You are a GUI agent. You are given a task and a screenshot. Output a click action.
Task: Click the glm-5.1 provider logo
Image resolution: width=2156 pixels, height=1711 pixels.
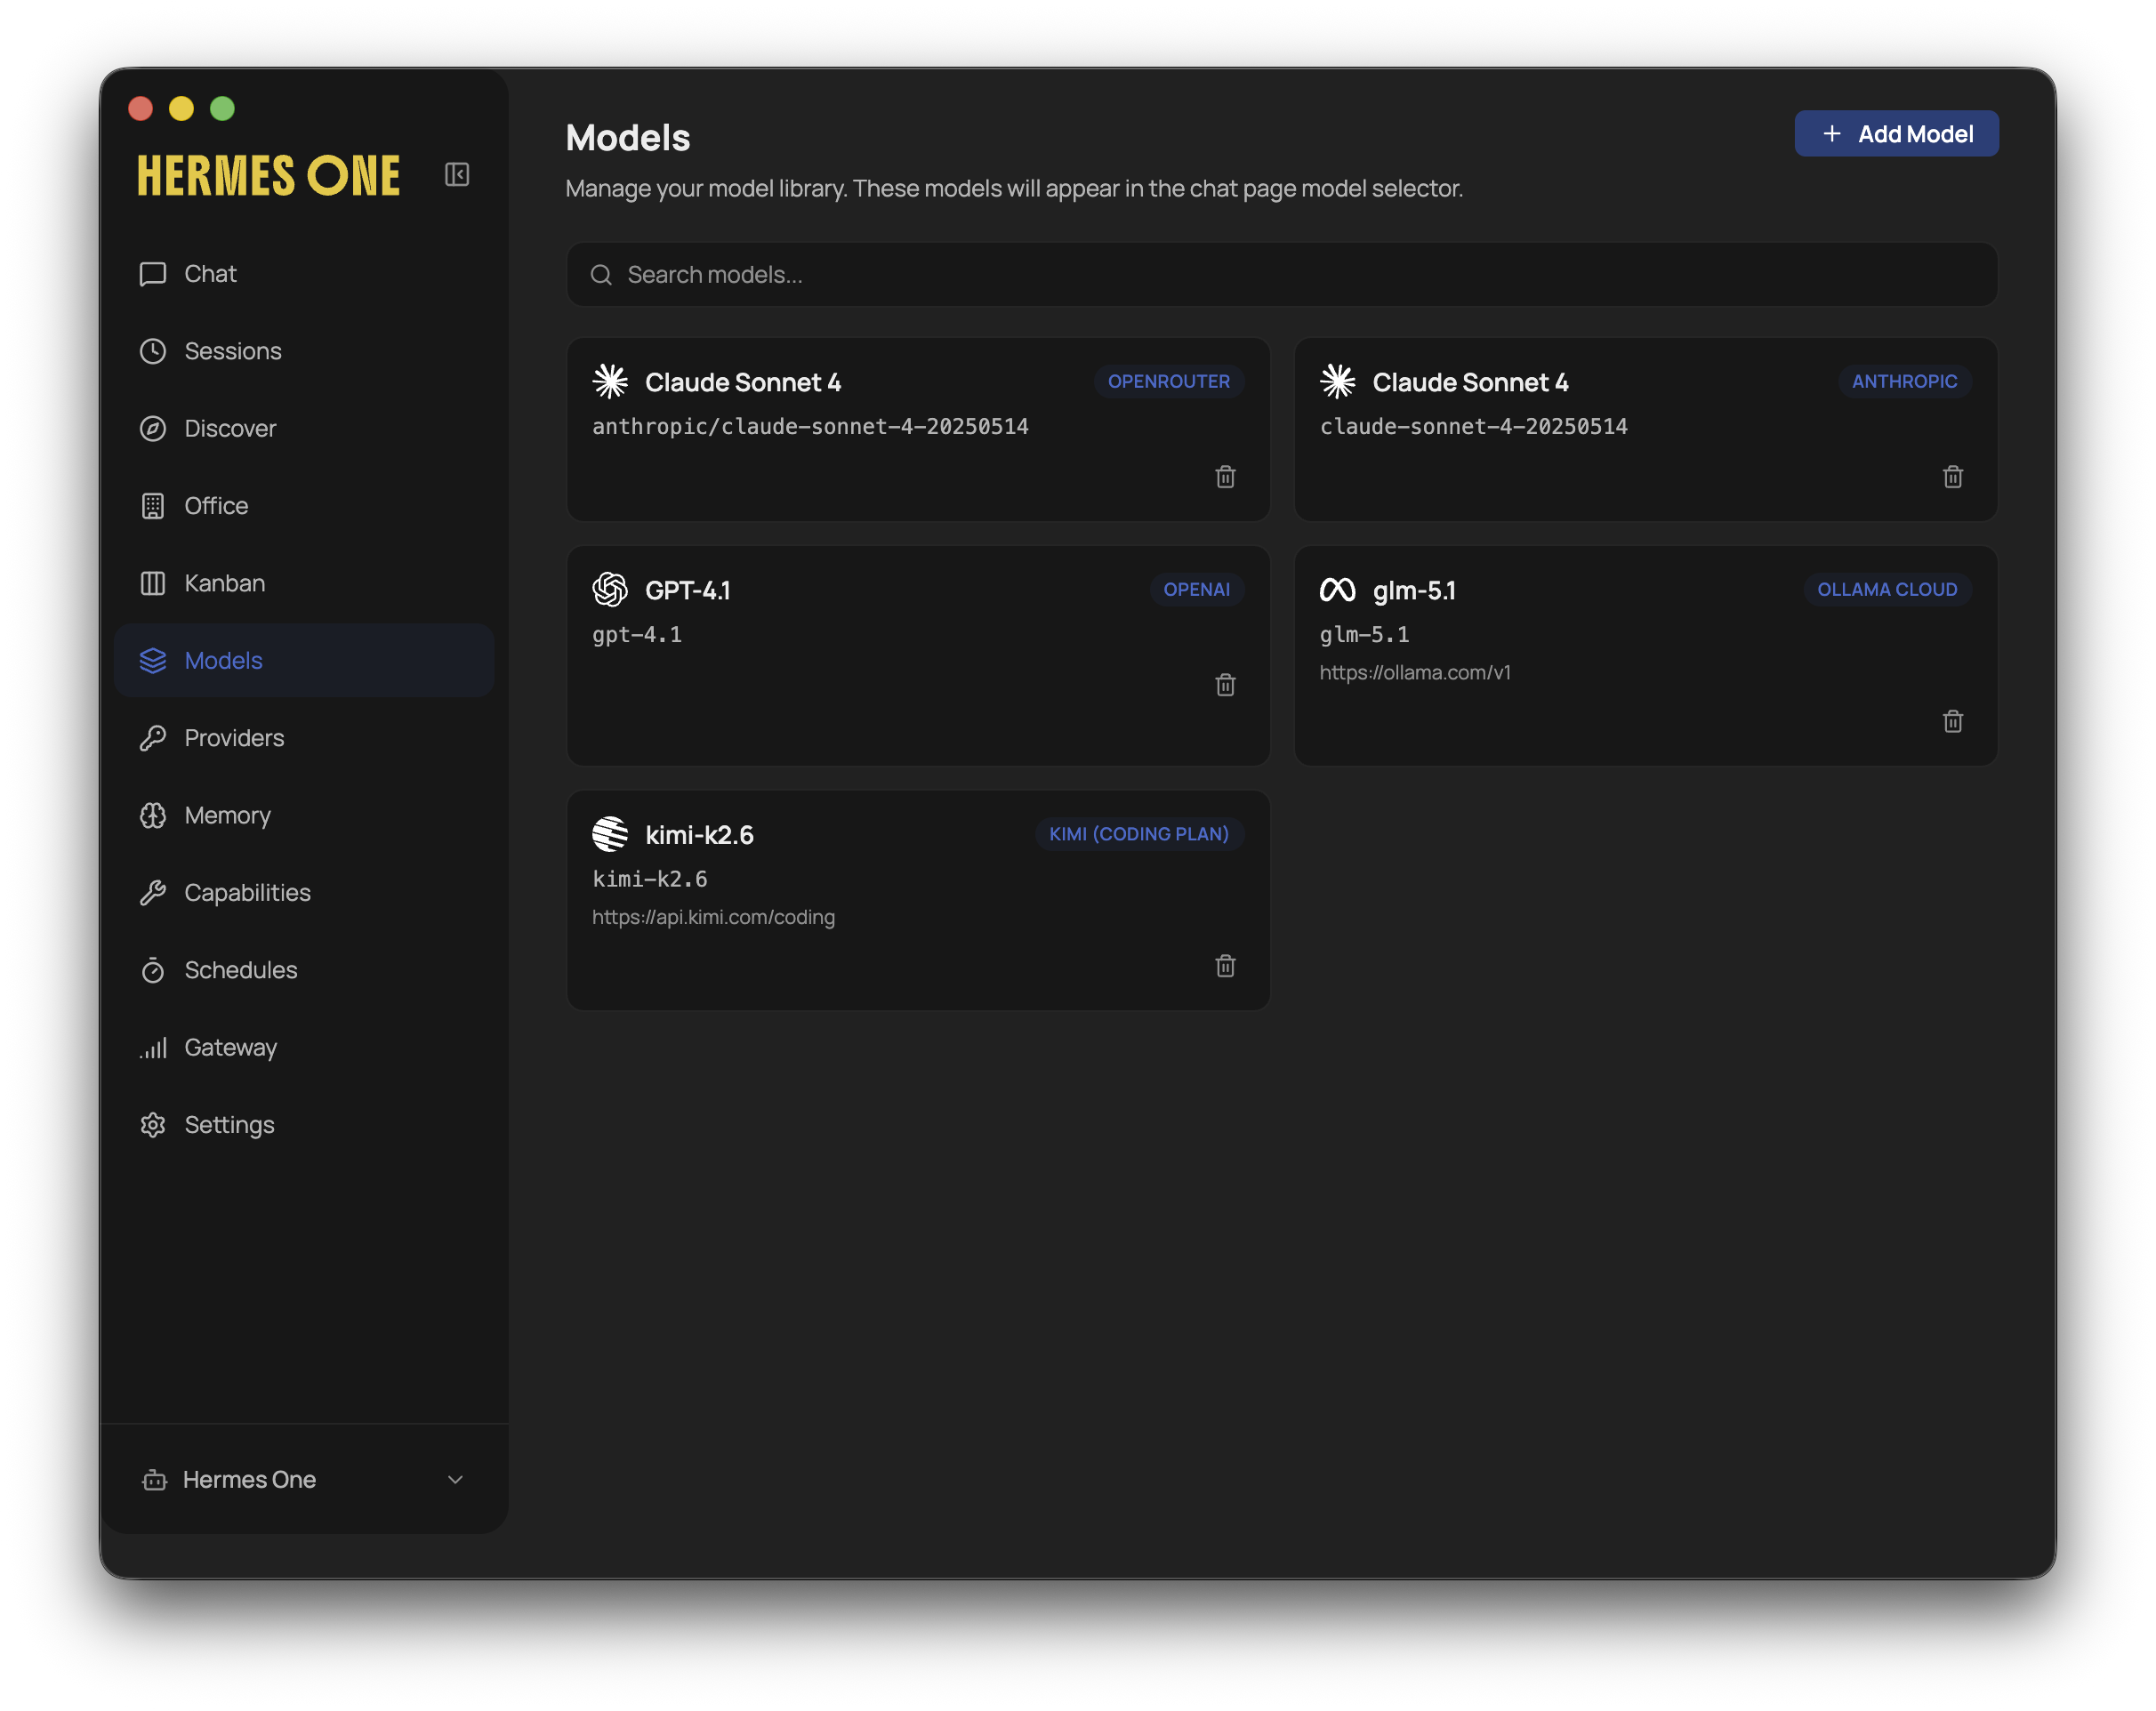click(x=1337, y=590)
